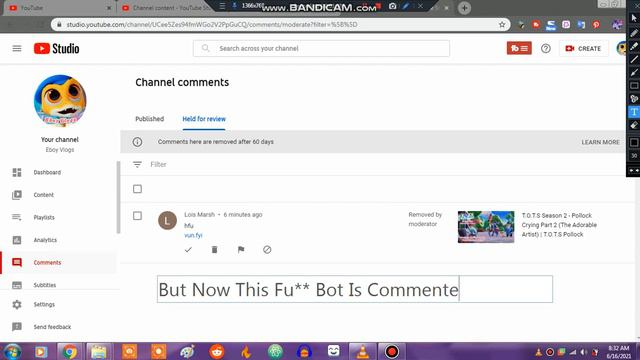Open Google Chrome from the taskbar
Screen dimensions: 640x360
tap(69, 351)
